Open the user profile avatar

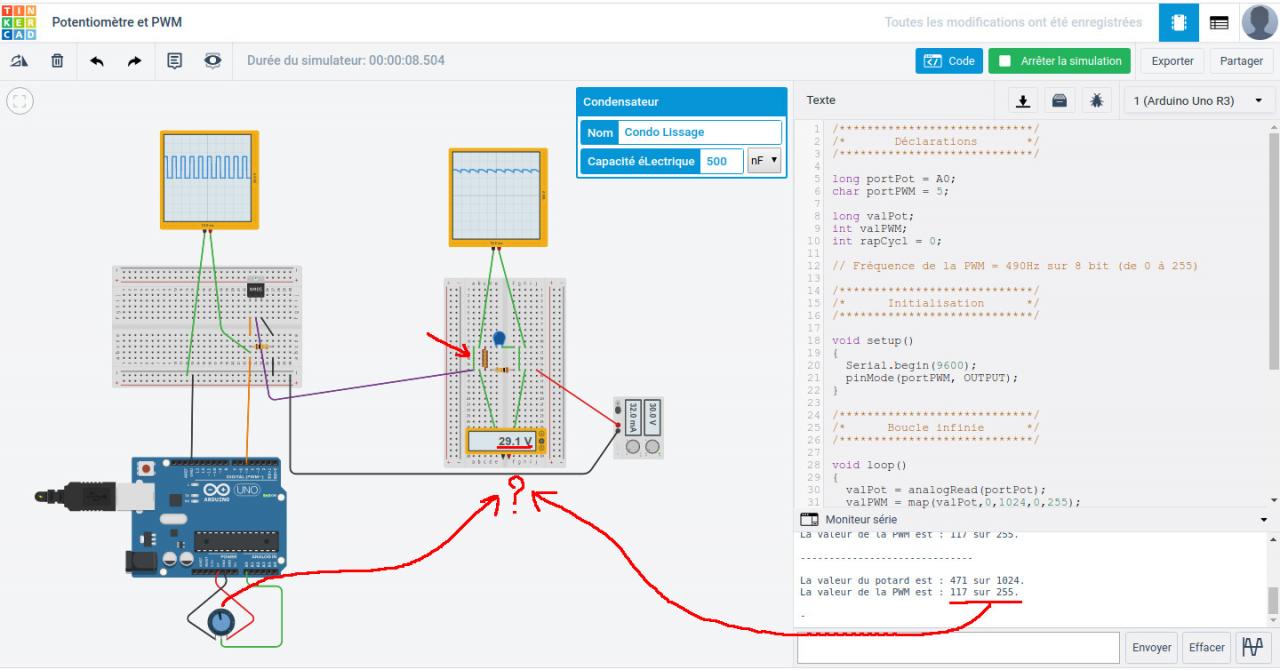click(1259, 22)
